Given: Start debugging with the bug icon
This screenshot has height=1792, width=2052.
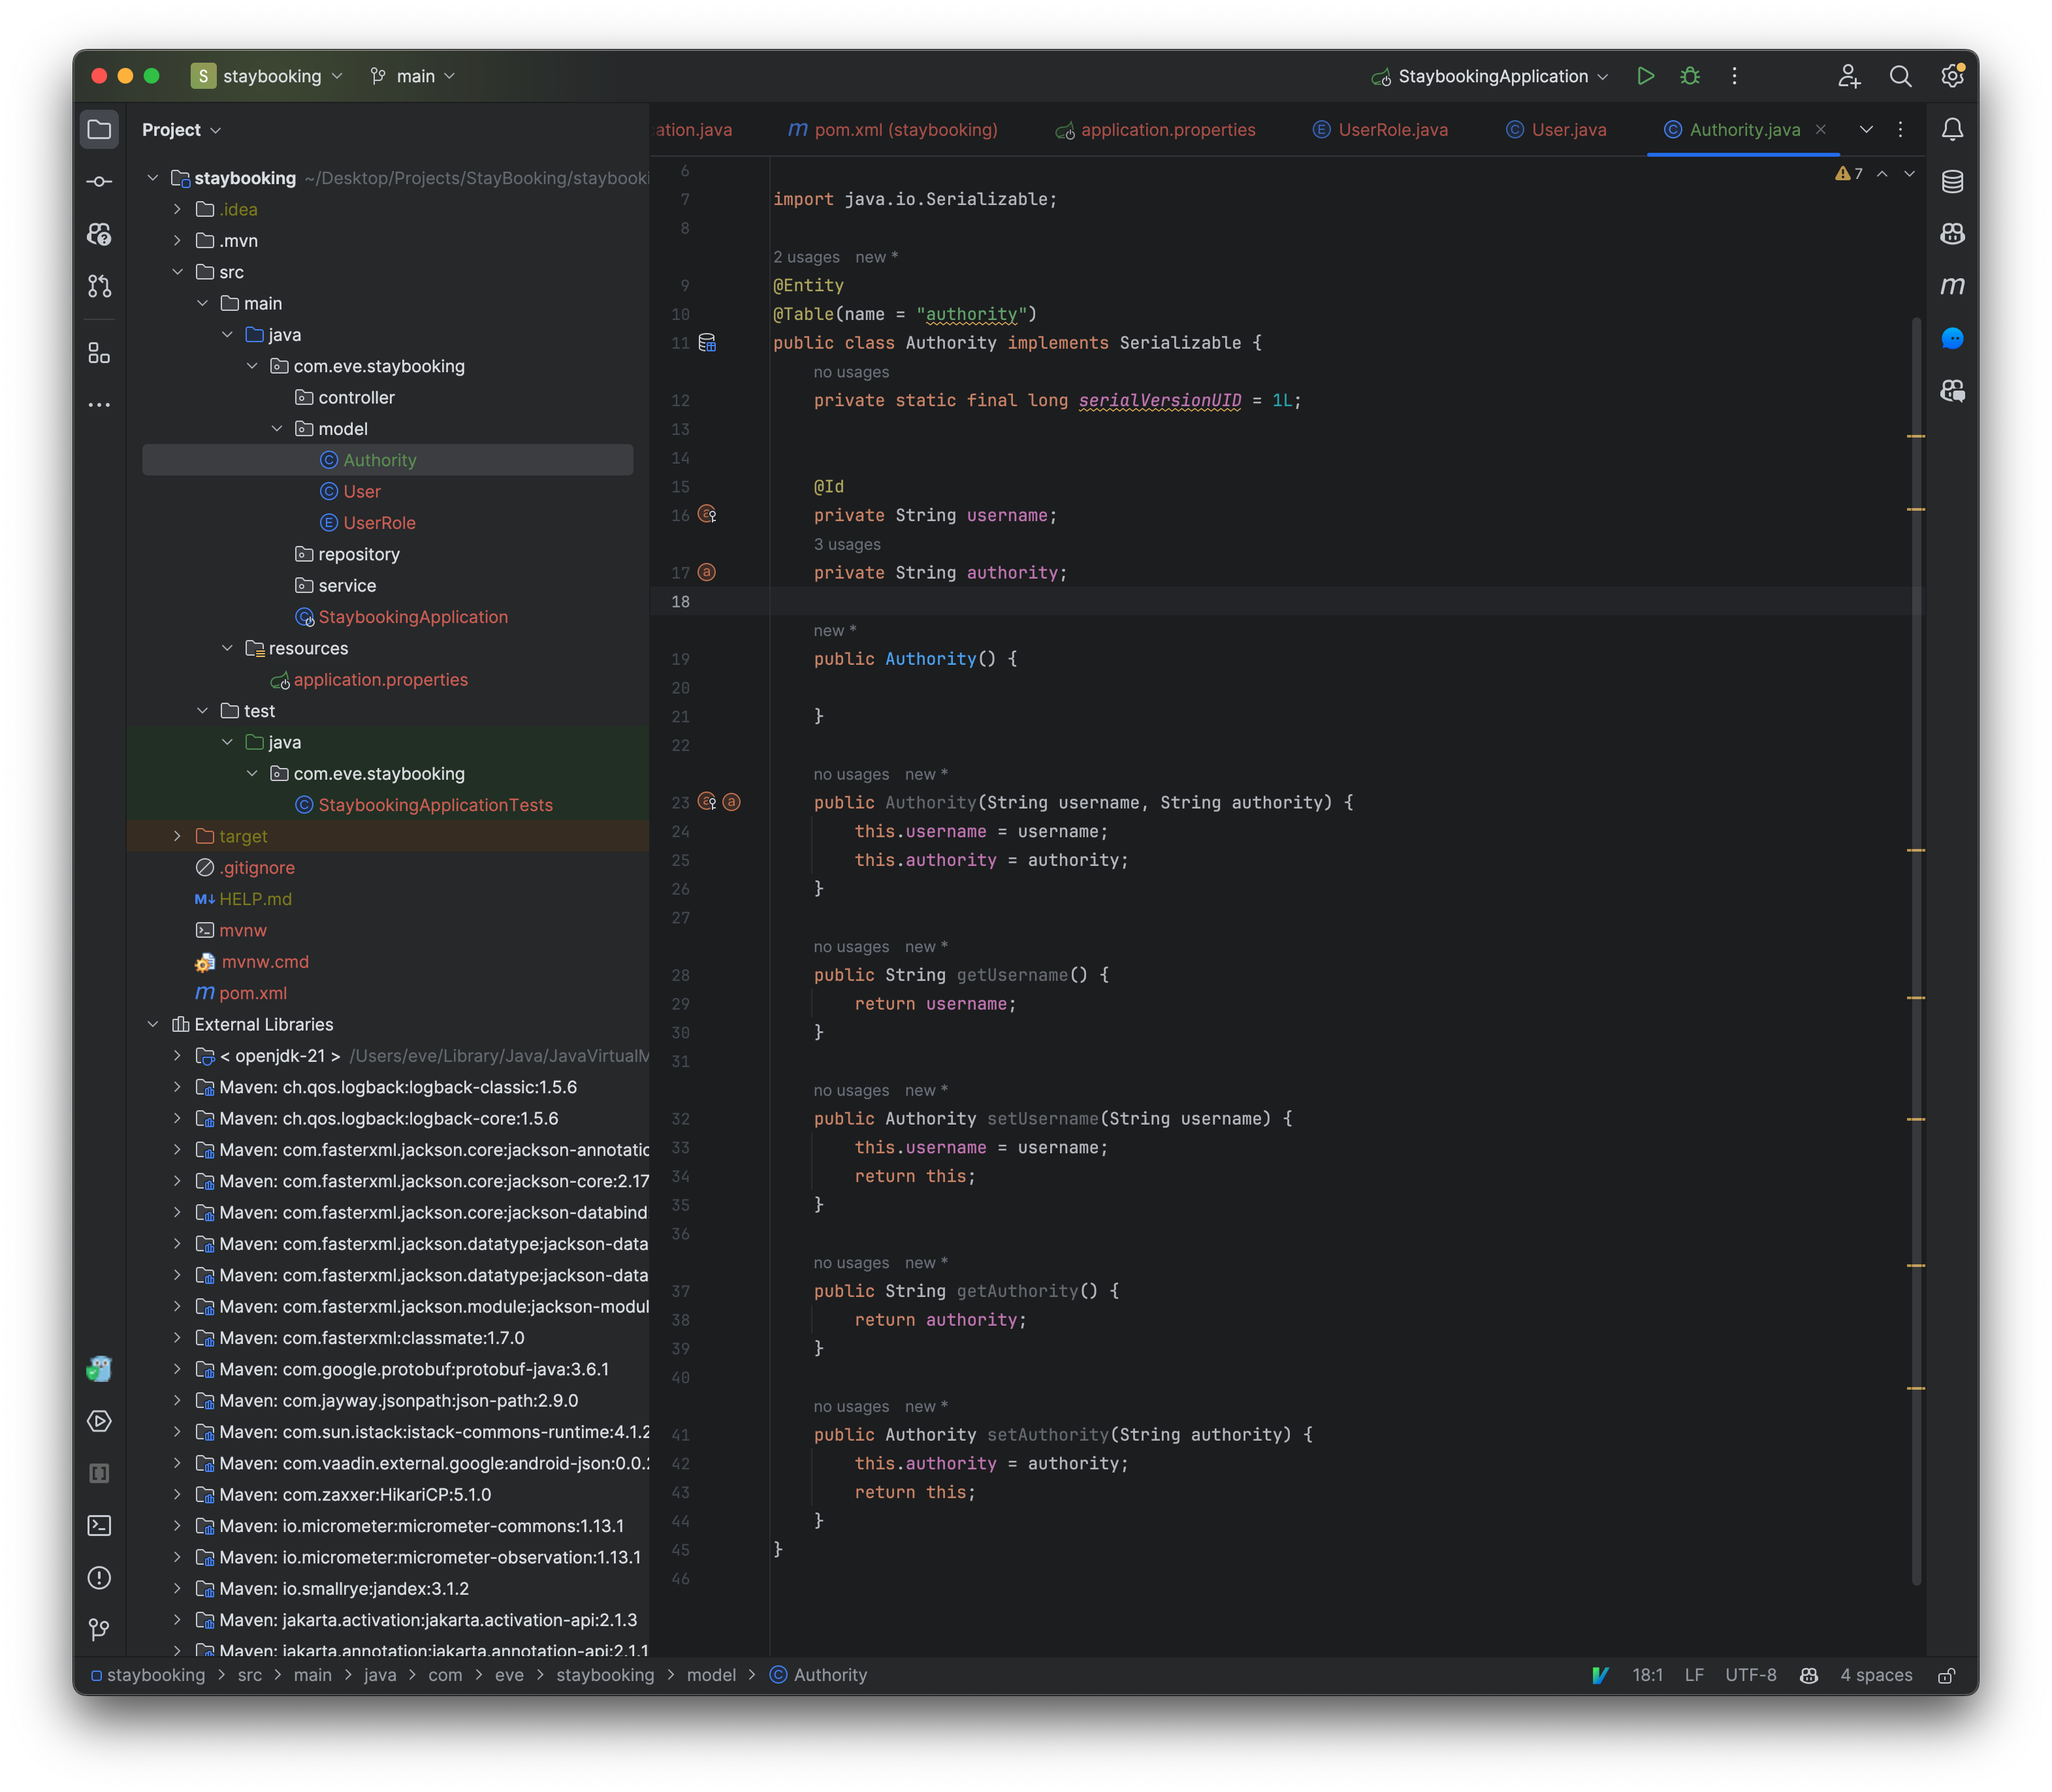Looking at the screenshot, I should click(1690, 75).
